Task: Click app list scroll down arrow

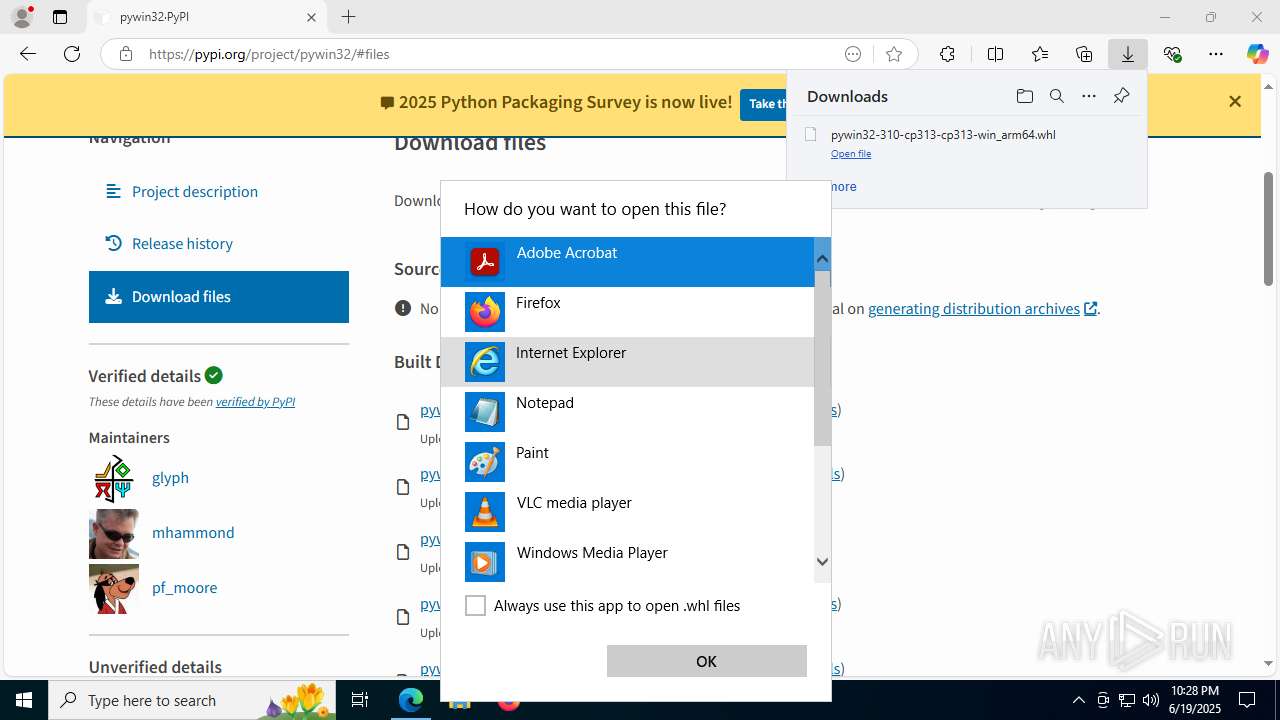Action: [x=822, y=562]
